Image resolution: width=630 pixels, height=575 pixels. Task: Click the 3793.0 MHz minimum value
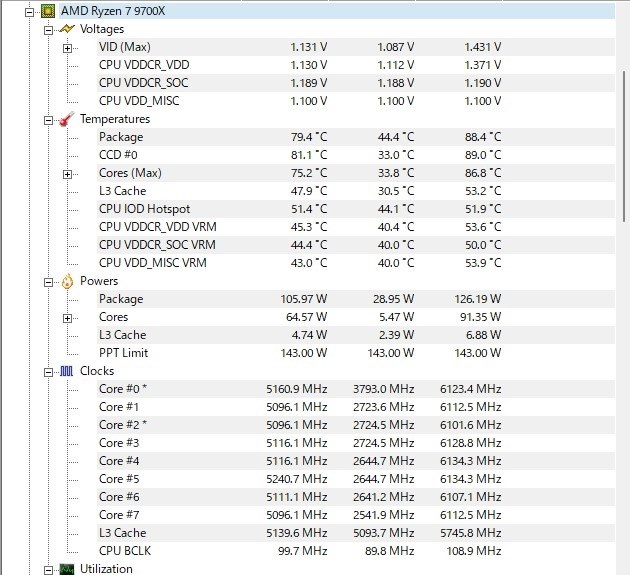pyautogui.click(x=384, y=389)
